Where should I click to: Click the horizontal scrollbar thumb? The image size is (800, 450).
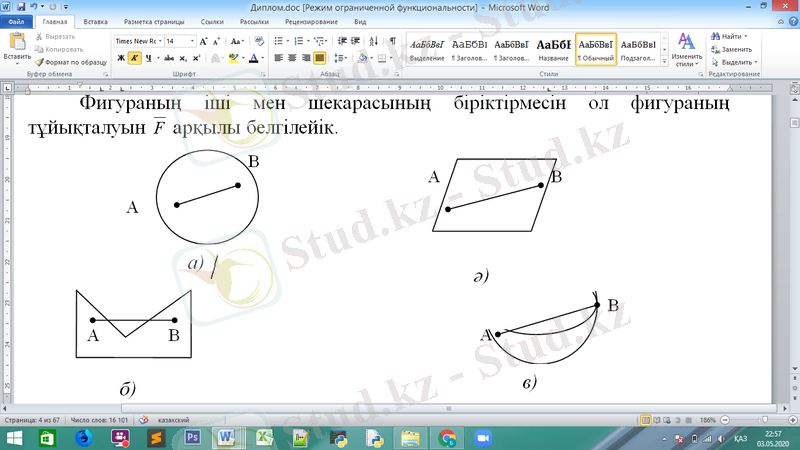click(449, 408)
